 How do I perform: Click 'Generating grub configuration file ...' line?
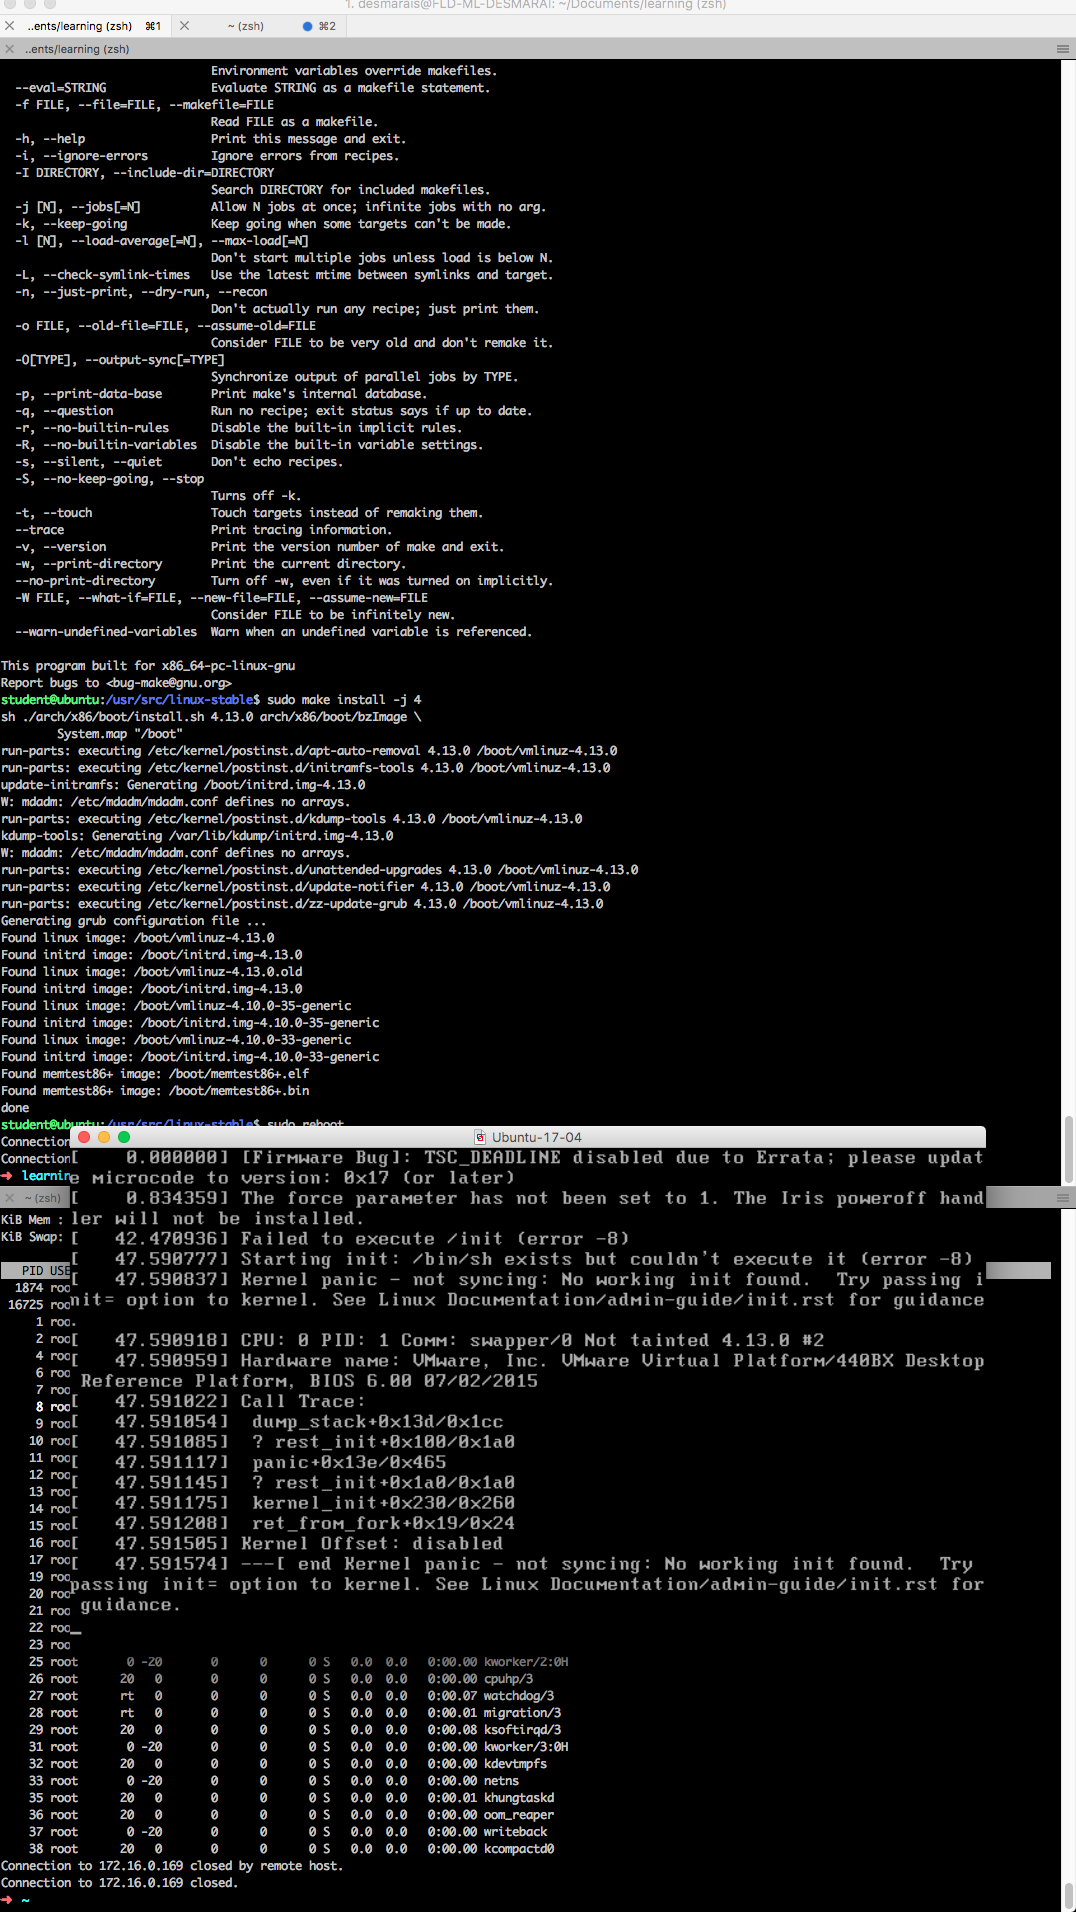[x=133, y=921]
